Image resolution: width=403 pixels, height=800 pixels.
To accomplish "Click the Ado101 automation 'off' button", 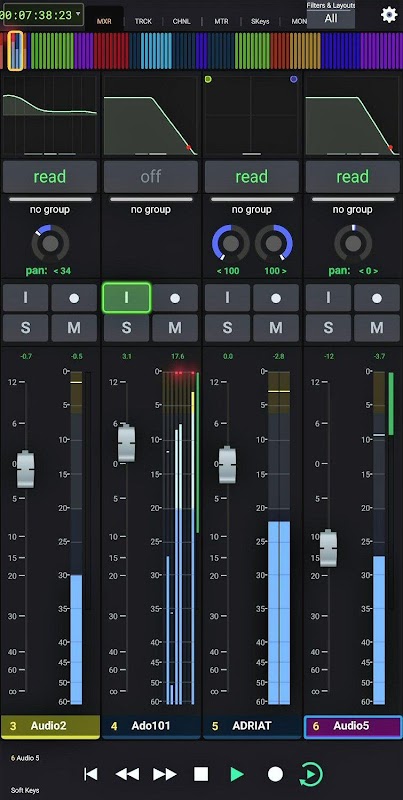I will (150, 177).
